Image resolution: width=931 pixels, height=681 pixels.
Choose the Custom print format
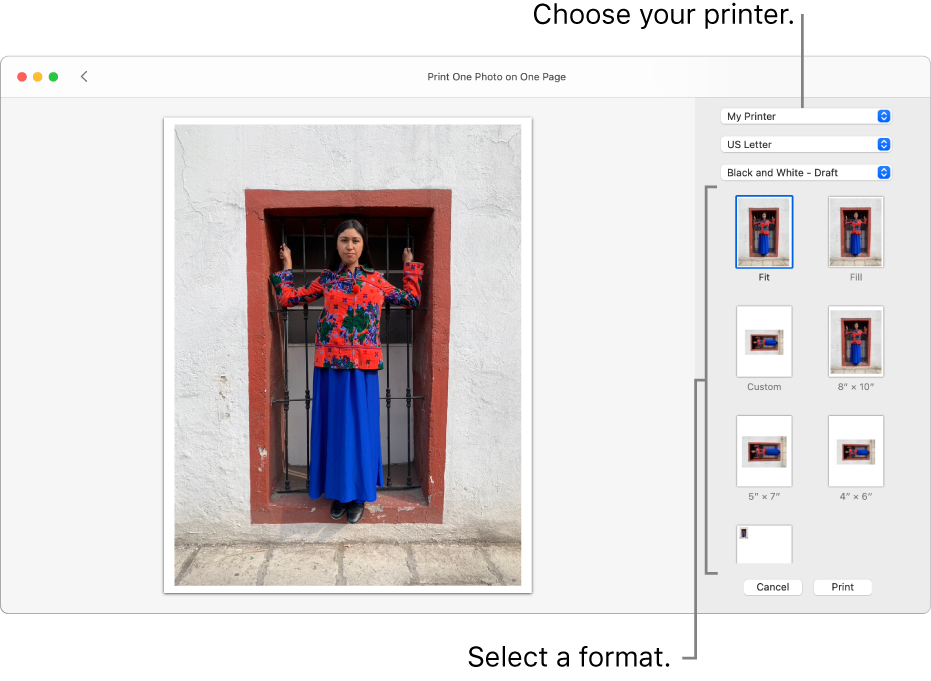[764, 341]
